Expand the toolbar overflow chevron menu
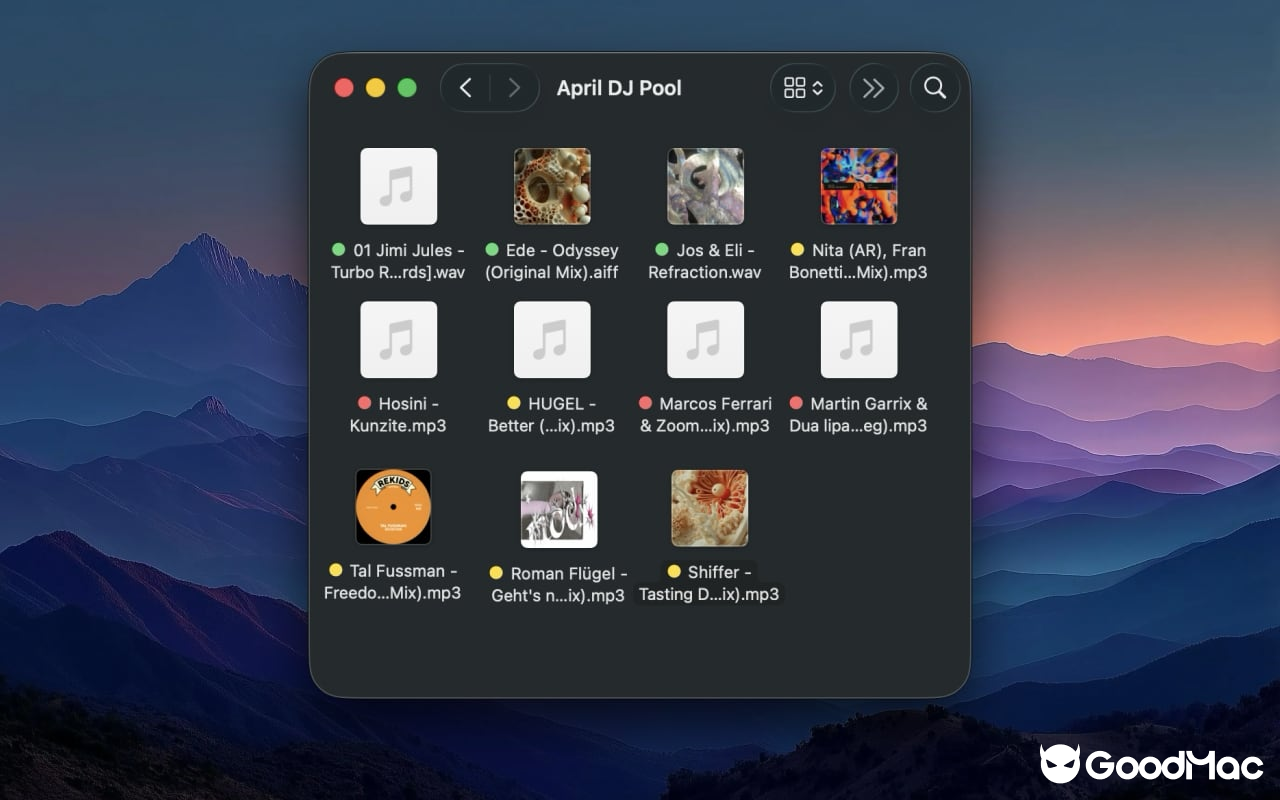This screenshot has width=1280, height=800. [x=873, y=88]
